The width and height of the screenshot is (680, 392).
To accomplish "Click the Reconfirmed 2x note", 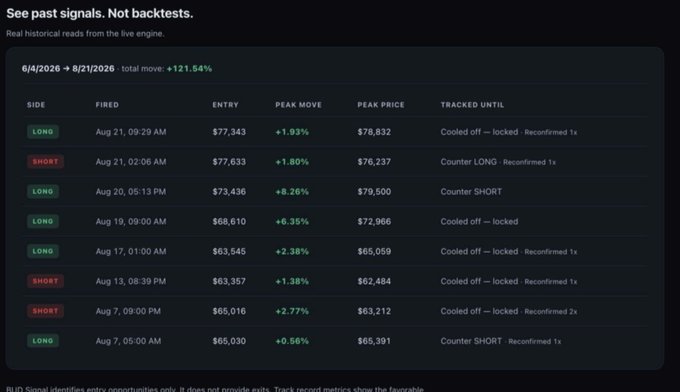I will (x=551, y=312).
